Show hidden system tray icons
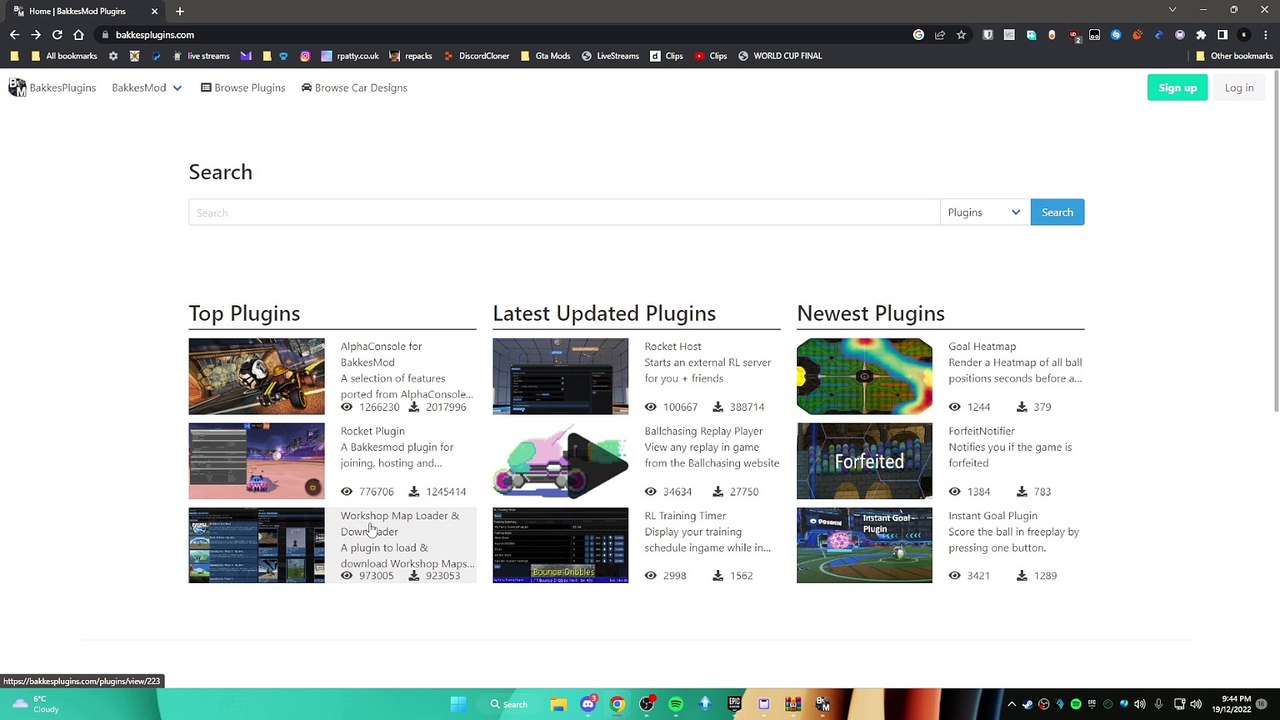Screen dimensions: 1280x720 tap(1011, 704)
